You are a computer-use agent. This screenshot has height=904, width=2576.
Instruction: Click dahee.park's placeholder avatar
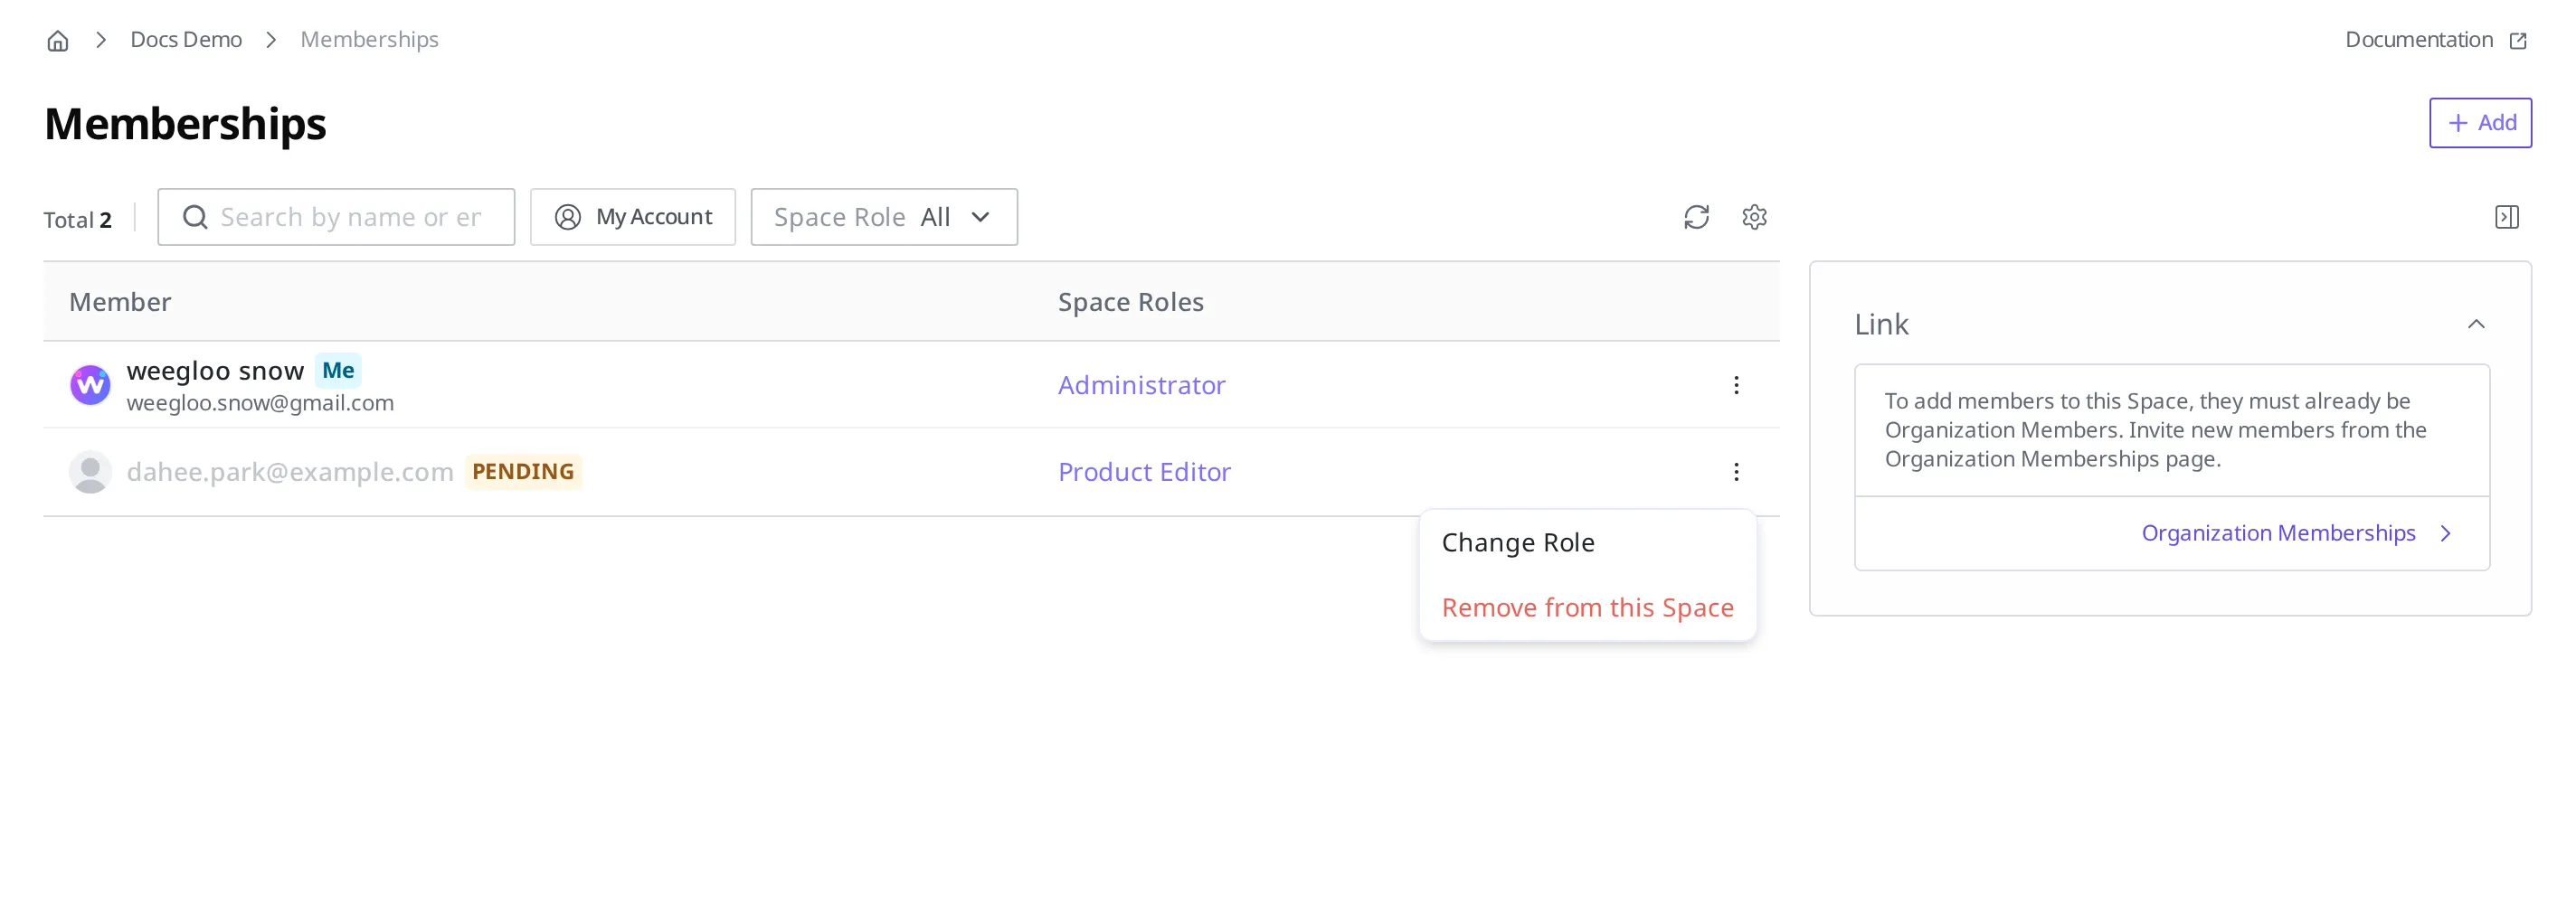point(90,472)
